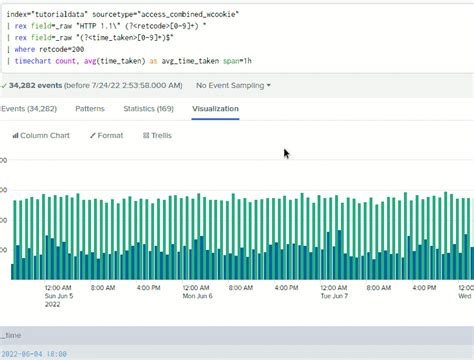Click the _time column header

pyautogui.click(x=11, y=335)
